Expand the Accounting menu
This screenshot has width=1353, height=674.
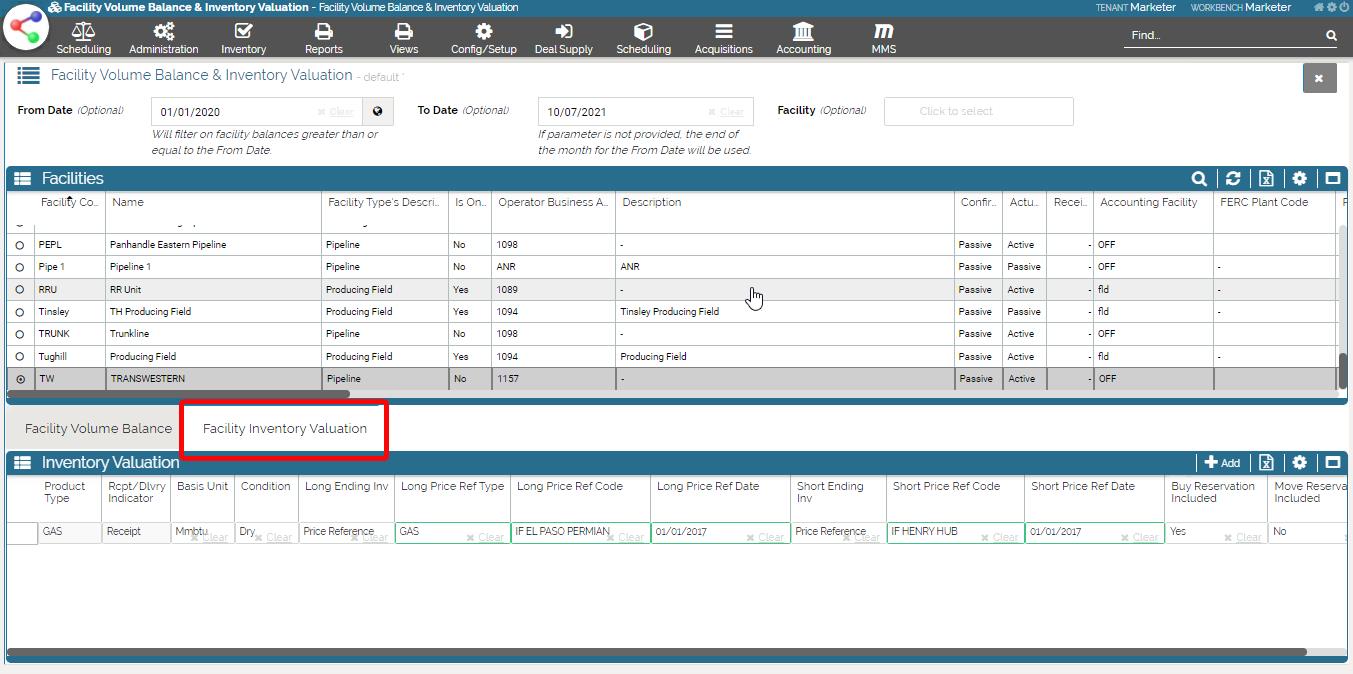(803, 39)
